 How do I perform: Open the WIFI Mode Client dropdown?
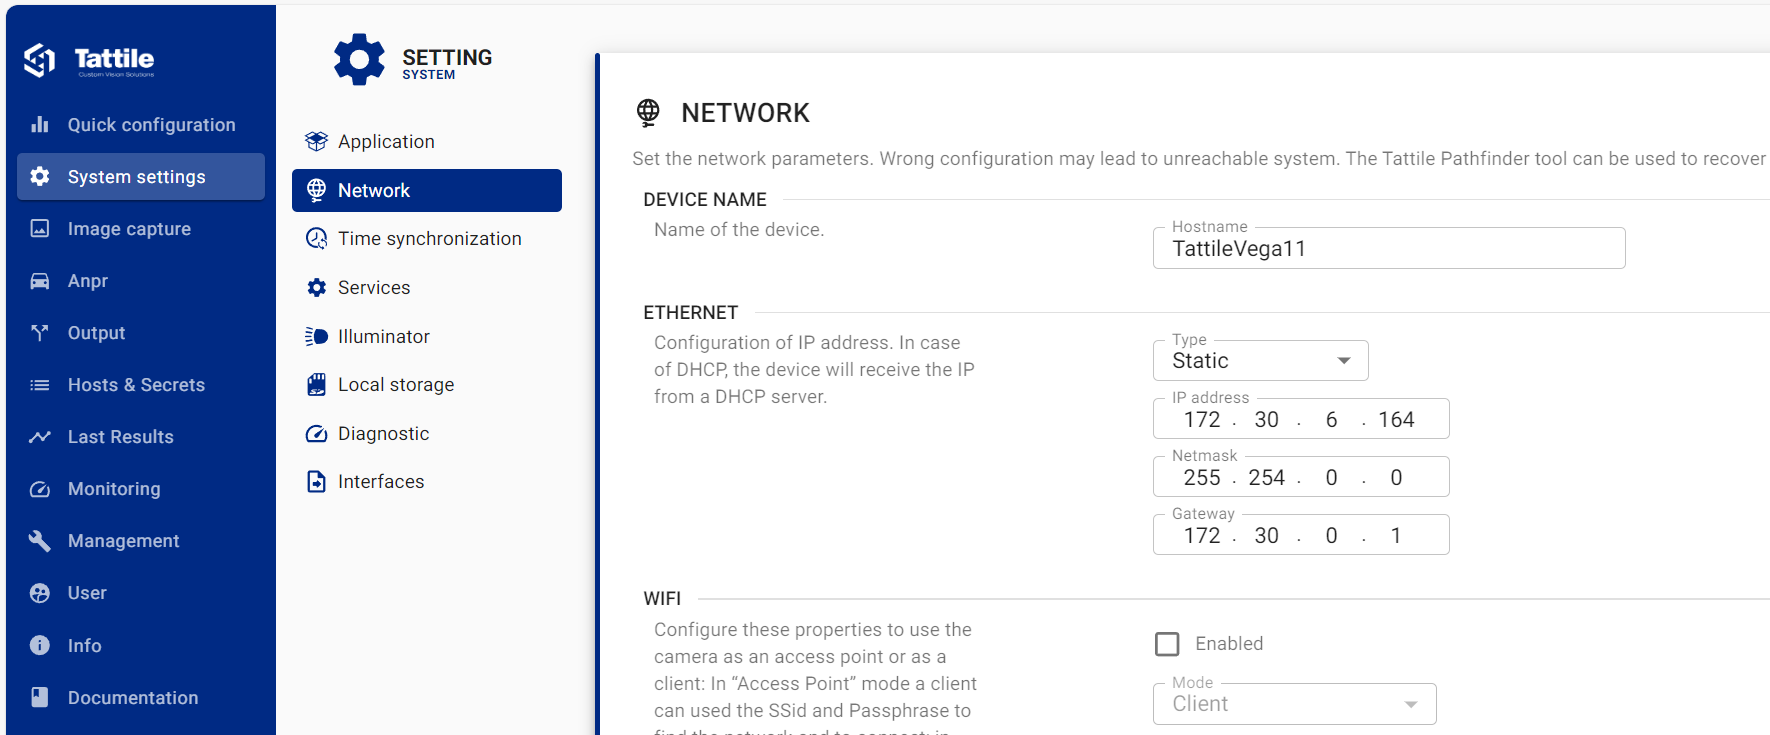[x=1294, y=704]
